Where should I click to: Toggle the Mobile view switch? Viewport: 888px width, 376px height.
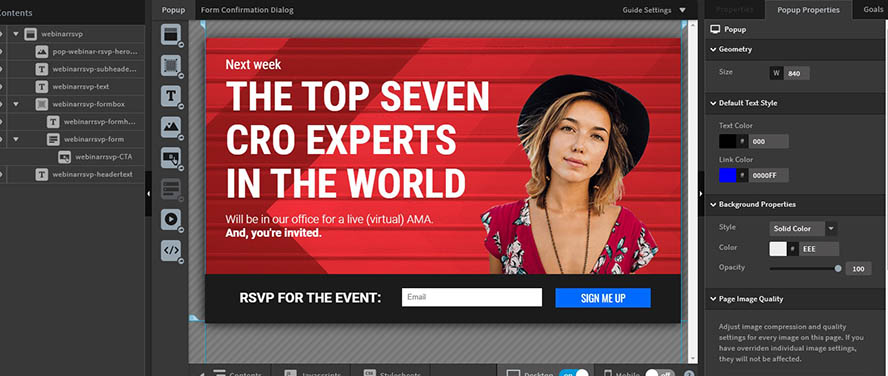[x=660, y=374]
